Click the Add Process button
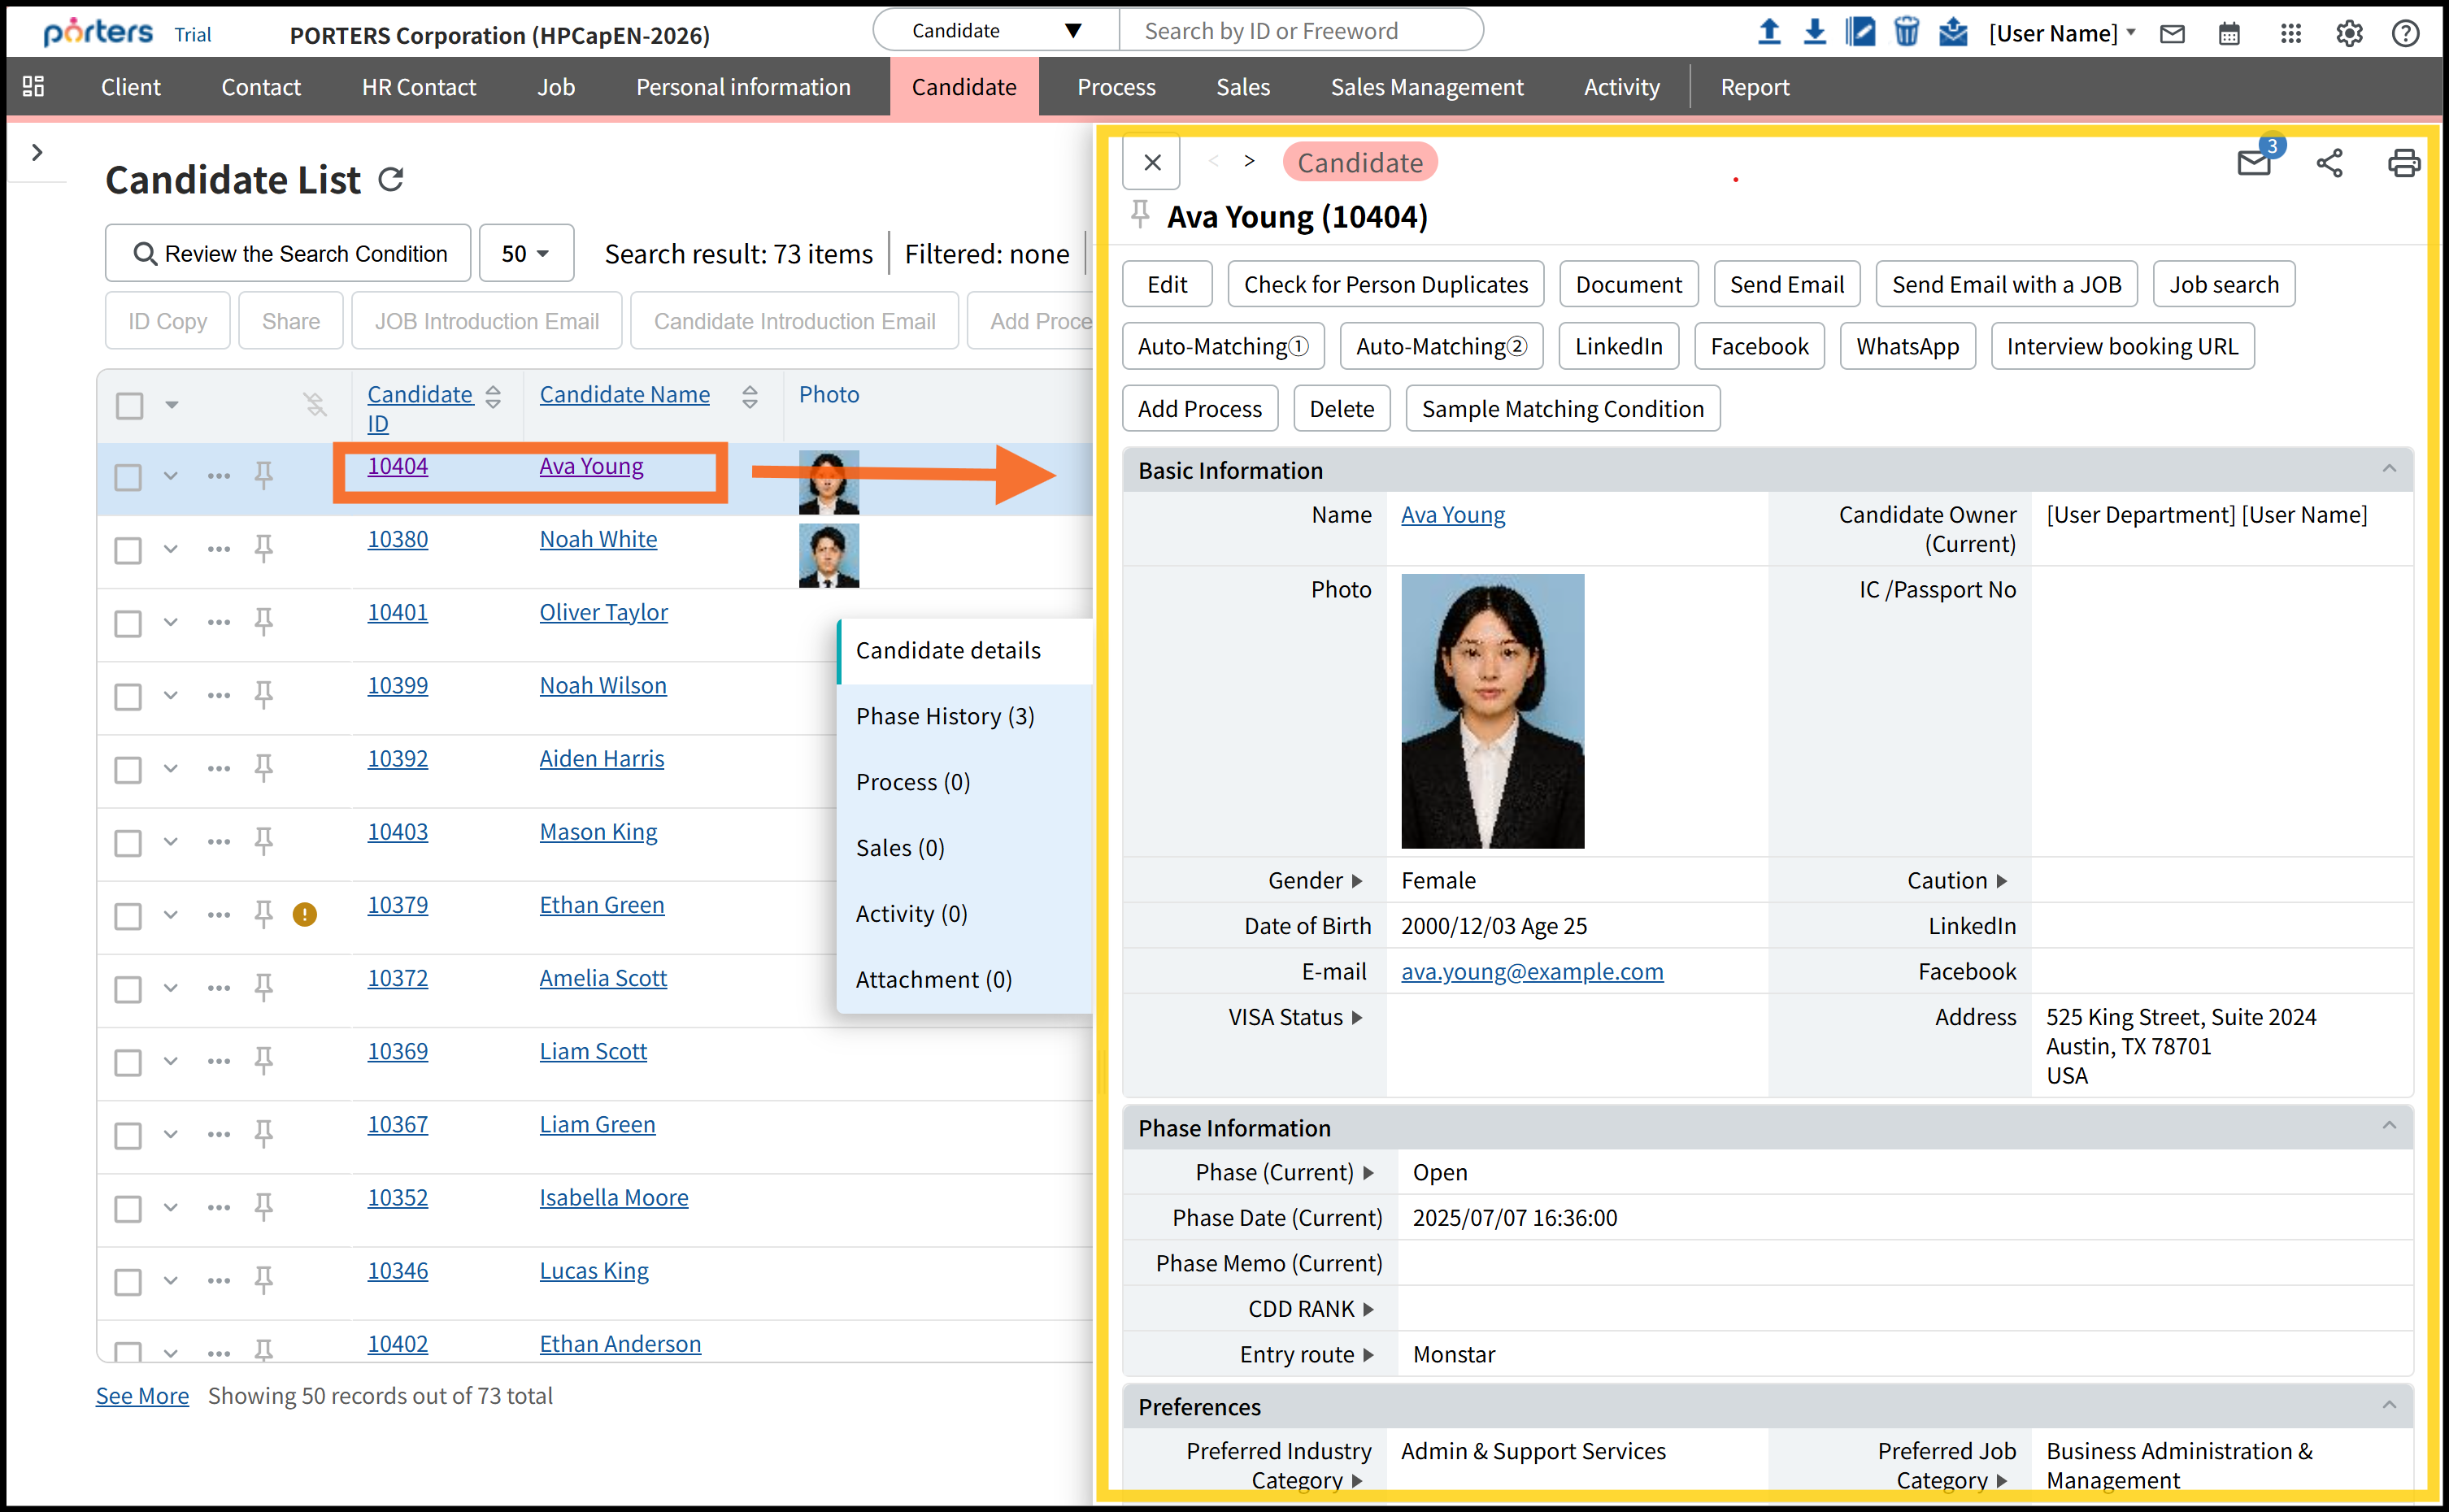Viewport: 2449px width, 1512px height. point(1199,409)
